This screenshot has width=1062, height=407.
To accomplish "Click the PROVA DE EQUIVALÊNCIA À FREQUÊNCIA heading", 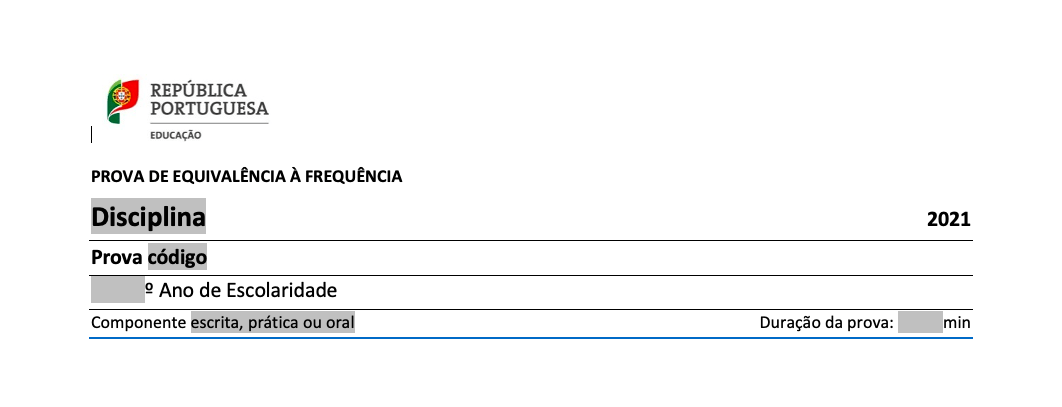I will 247,176.
